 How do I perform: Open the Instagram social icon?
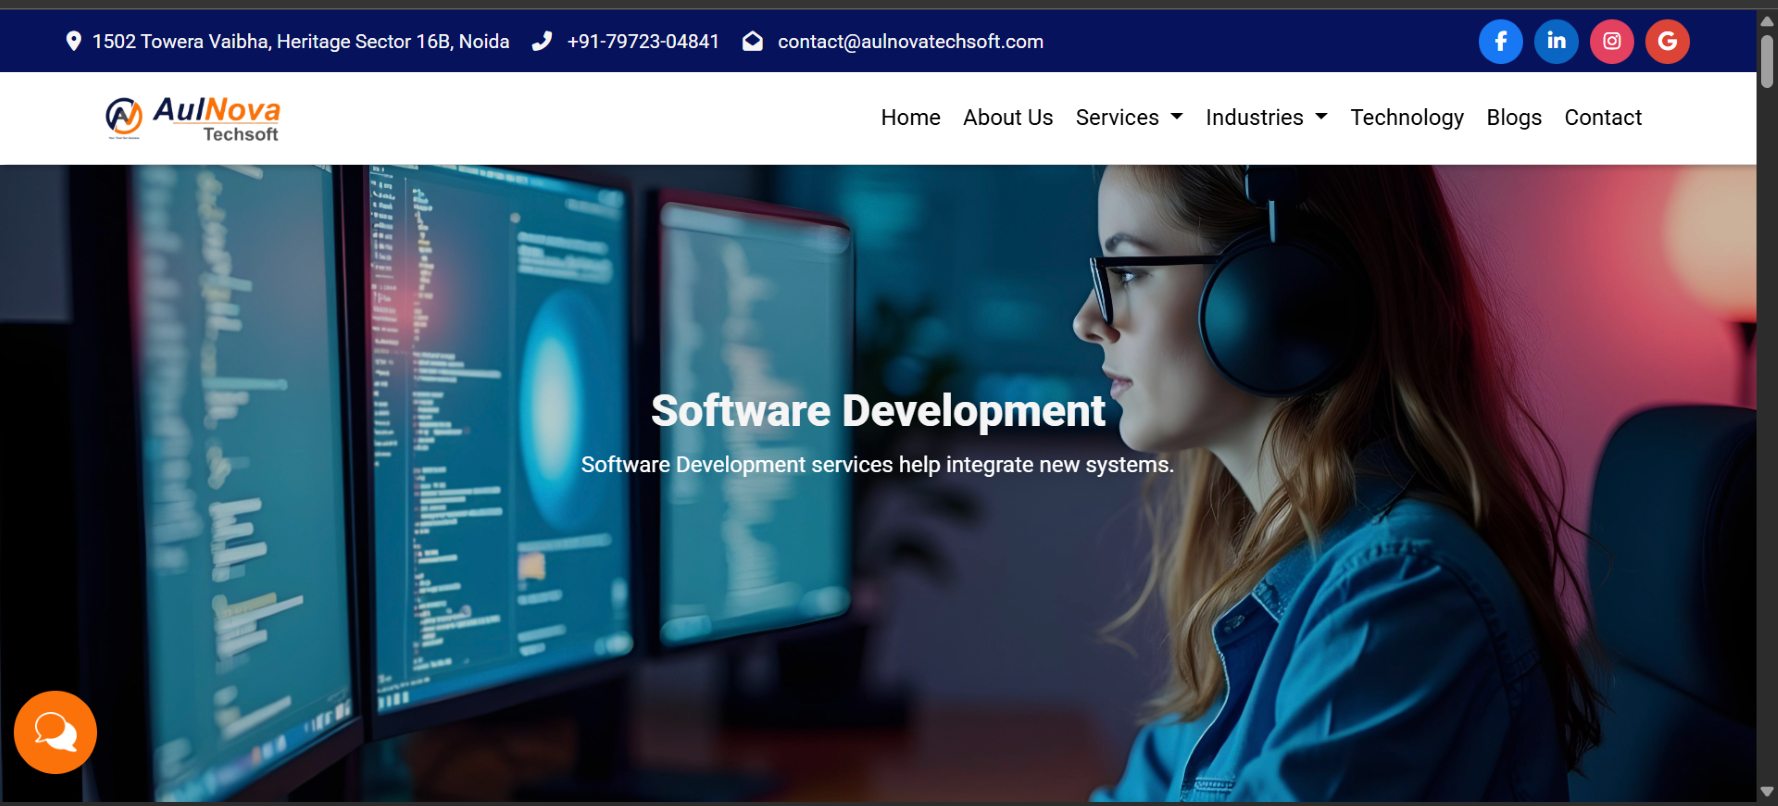pyautogui.click(x=1611, y=41)
